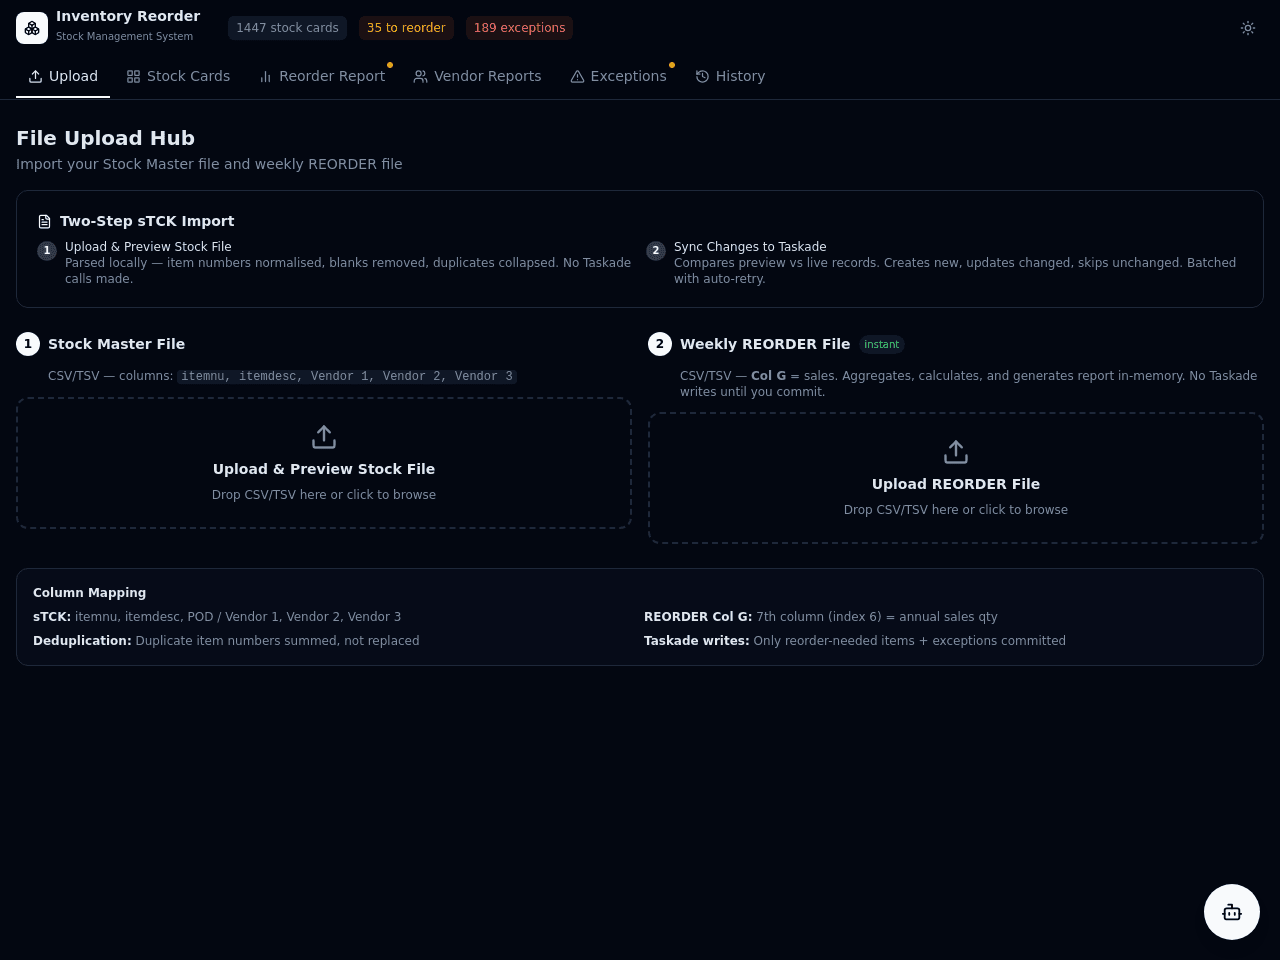Screen dimensions: 1280x960
Task: Click the REORDER Col G label text
Action: click(x=698, y=617)
